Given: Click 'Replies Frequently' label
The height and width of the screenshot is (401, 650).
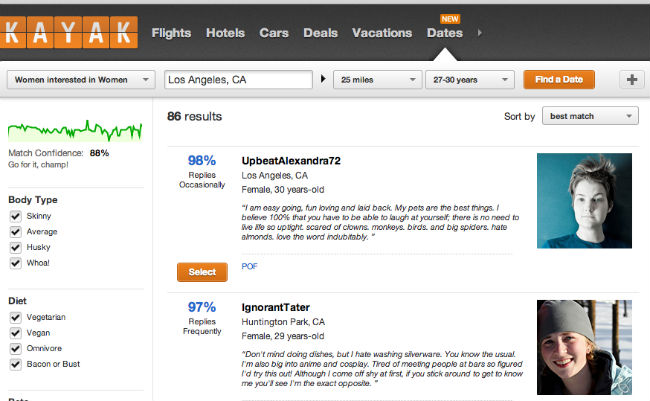Looking at the screenshot, I should 202,326.
